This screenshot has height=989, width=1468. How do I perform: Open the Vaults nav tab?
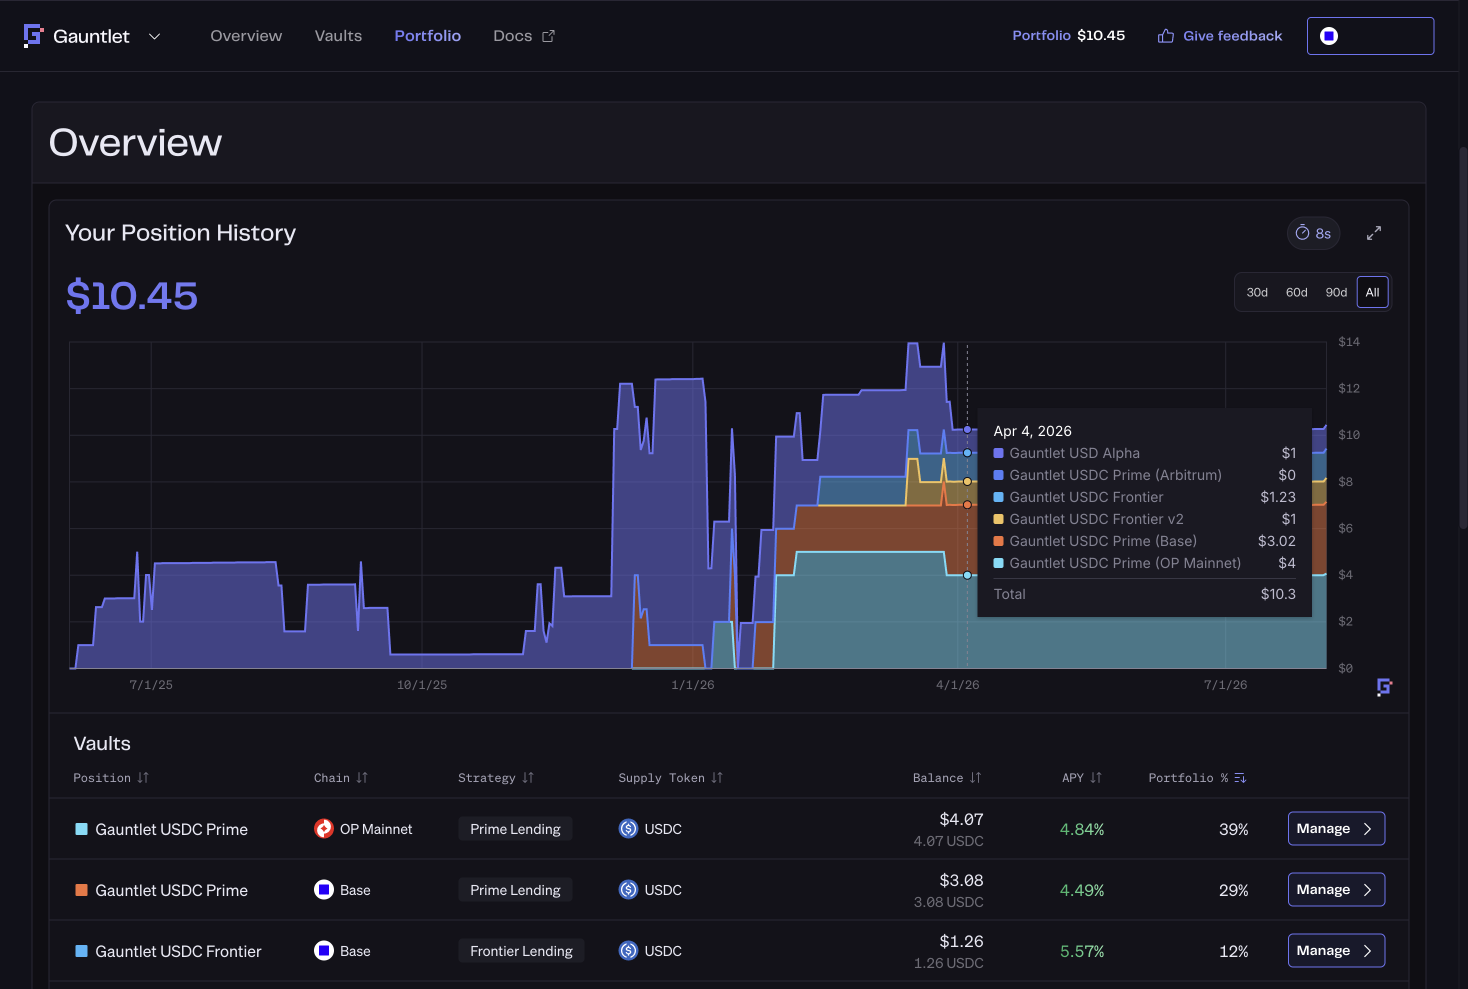(338, 36)
